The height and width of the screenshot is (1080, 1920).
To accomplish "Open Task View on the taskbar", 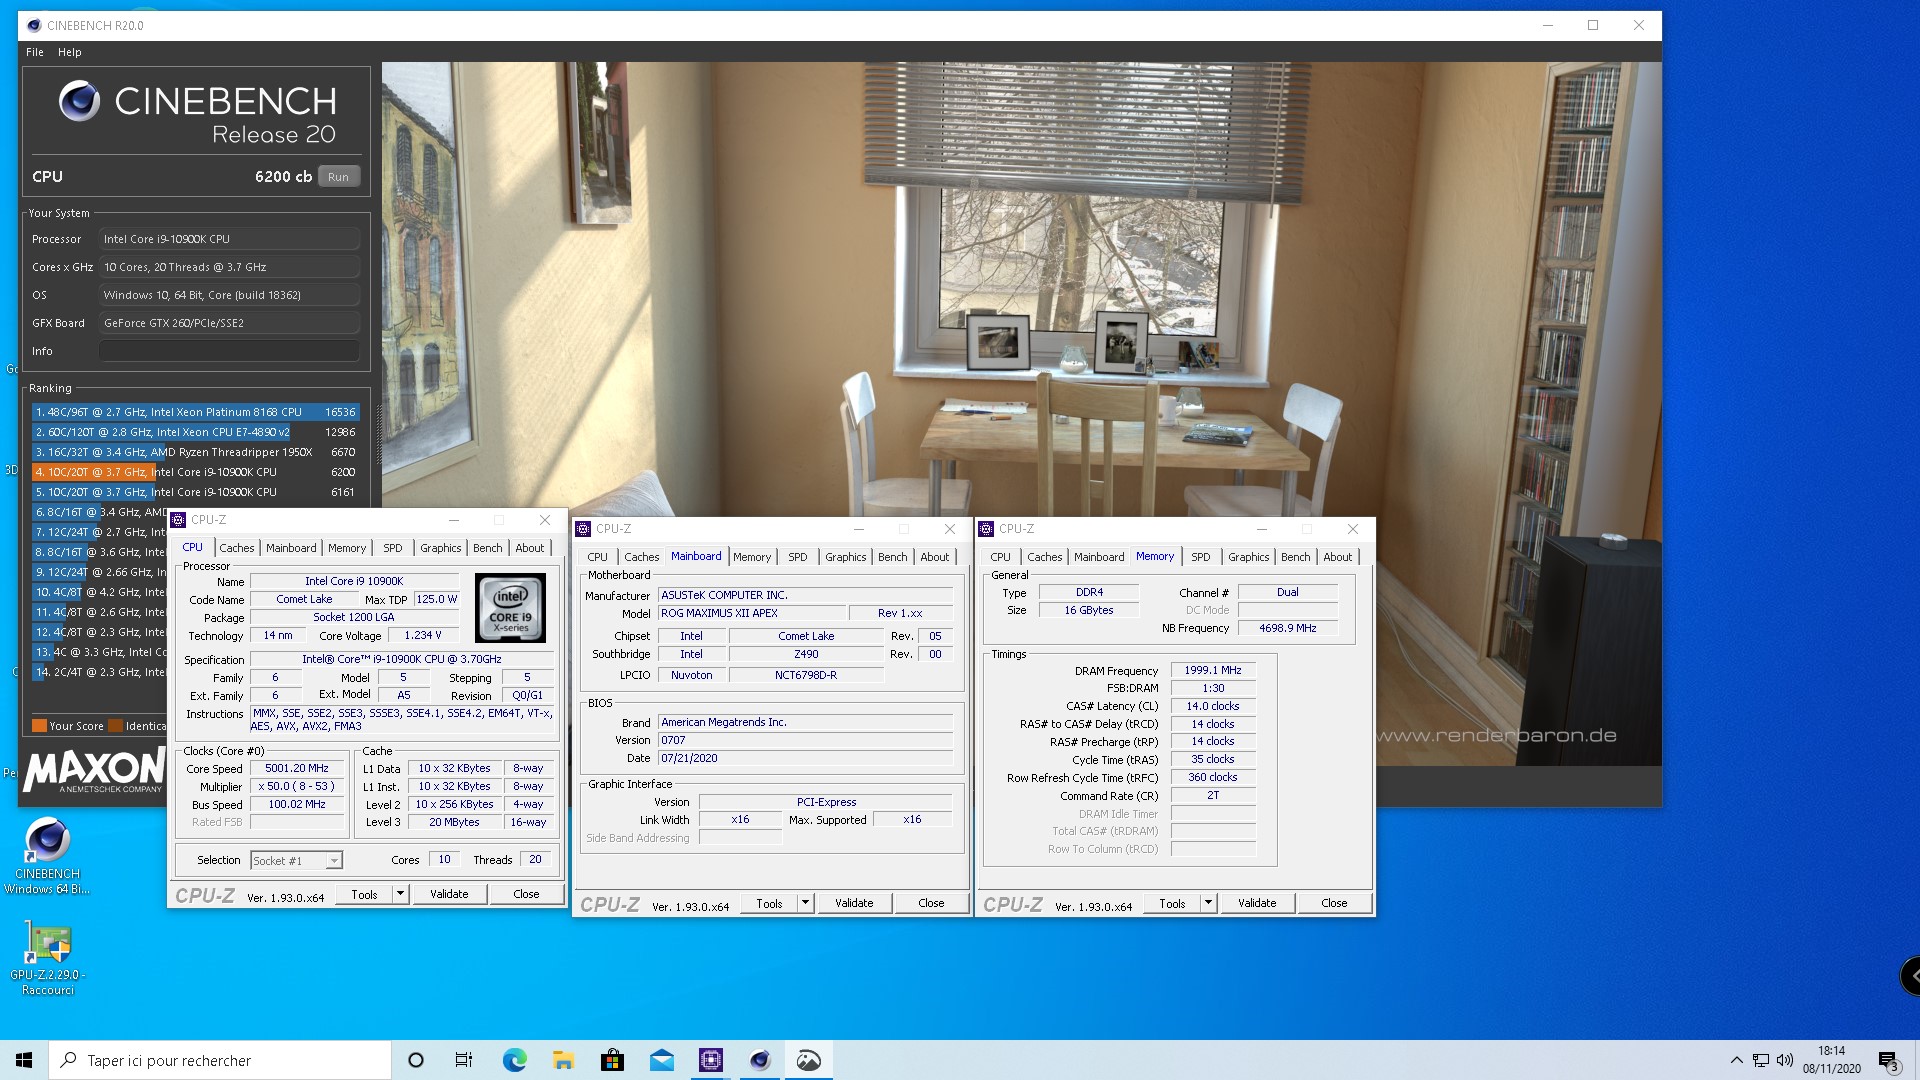I will tap(464, 1060).
